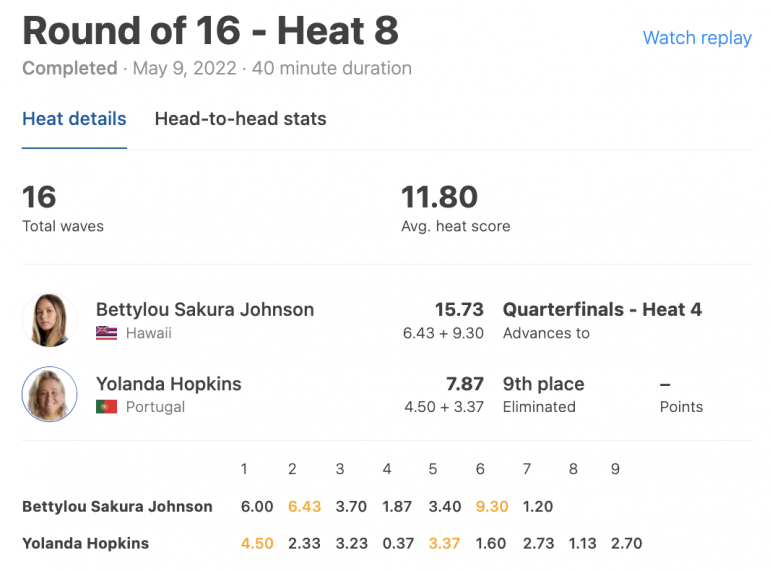The height and width of the screenshot is (571, 770).
Task: Click the Hawaii flag icon
Action: (107, 333)
